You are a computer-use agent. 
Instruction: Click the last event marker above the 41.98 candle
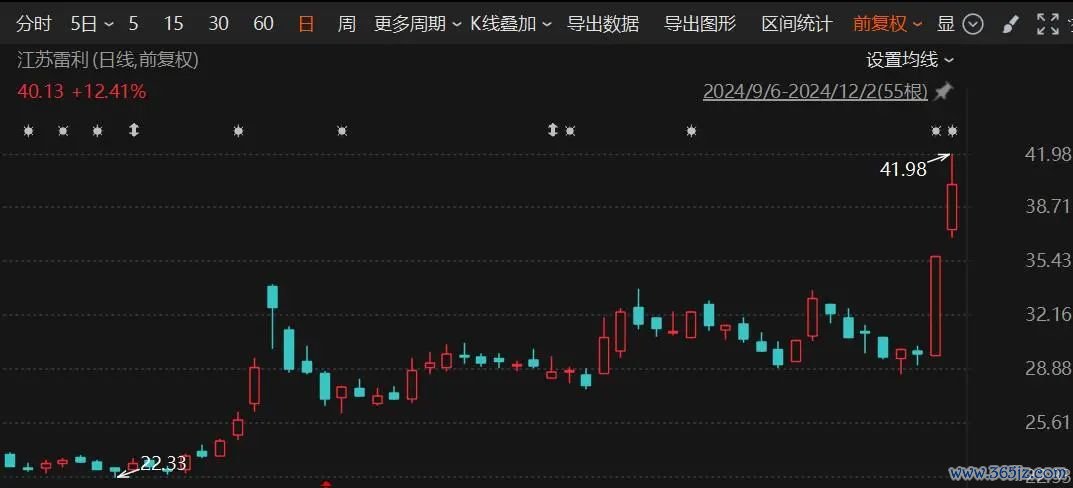pyautogui.click(x=952, y=130)
